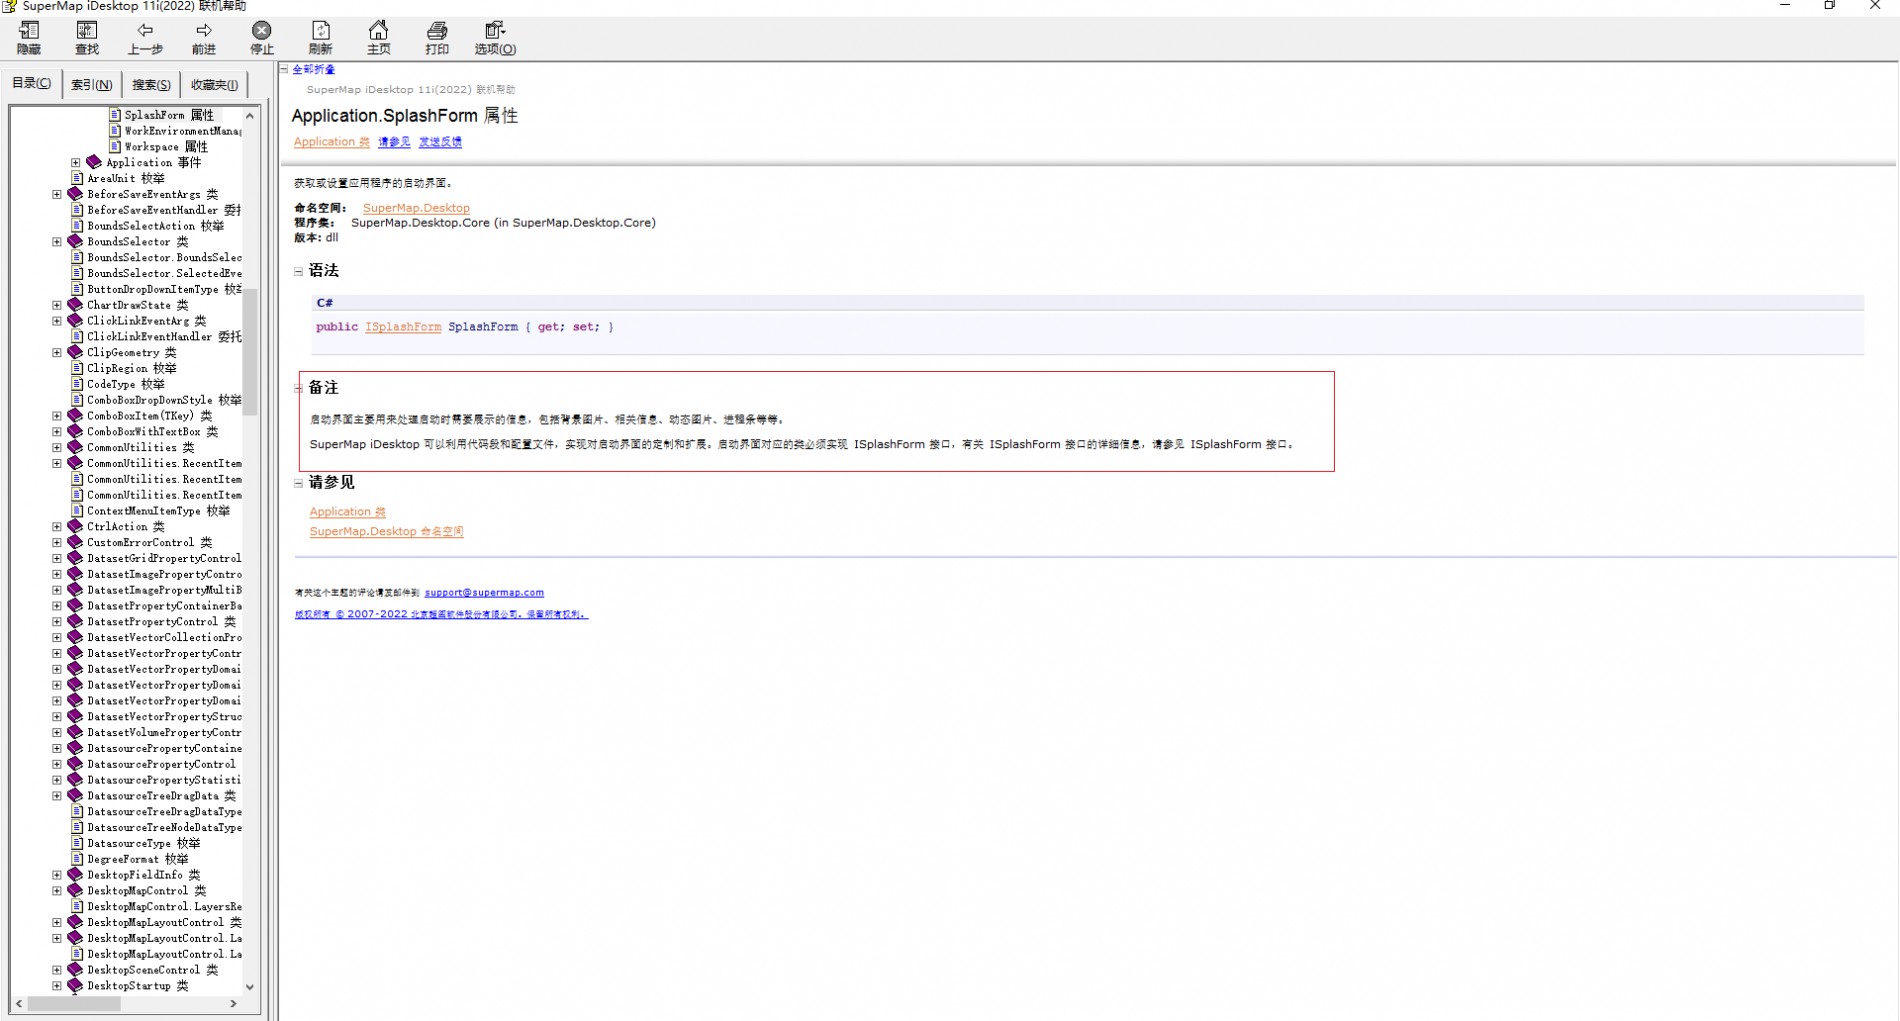Switch to the 搜索(S) tab

(x=151, y=85)
